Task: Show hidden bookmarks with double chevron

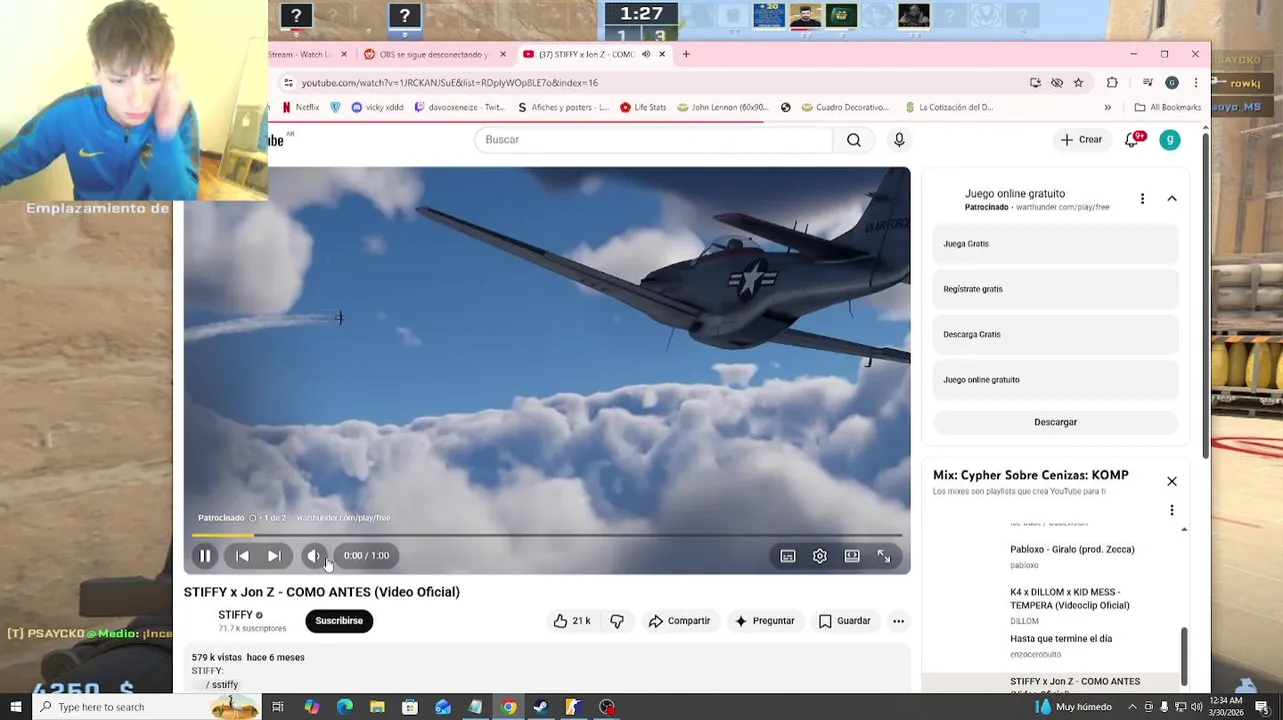Action: 1107,107
